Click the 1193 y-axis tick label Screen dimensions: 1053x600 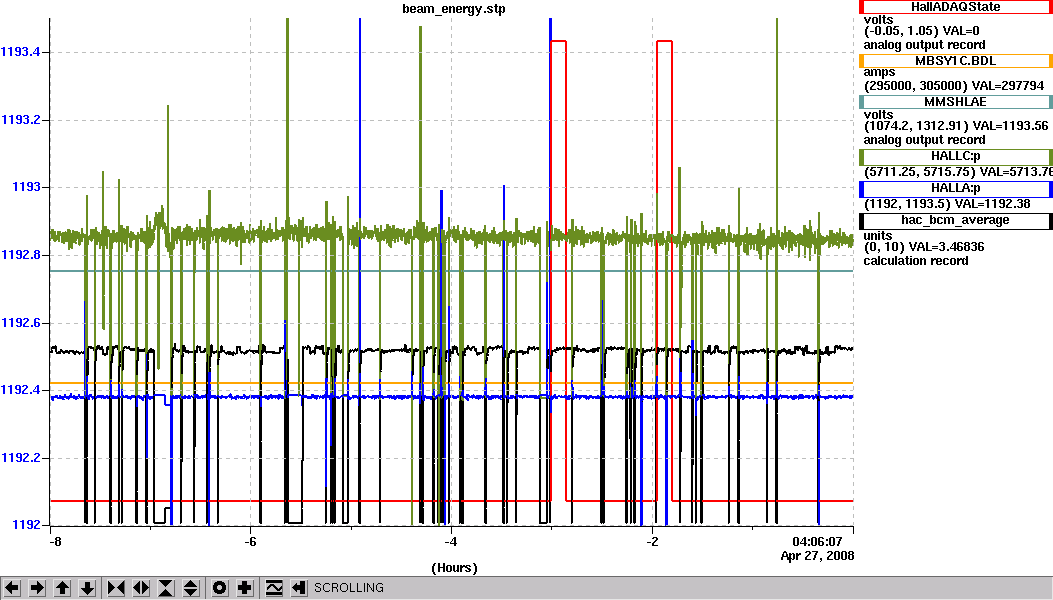[26, 187]
